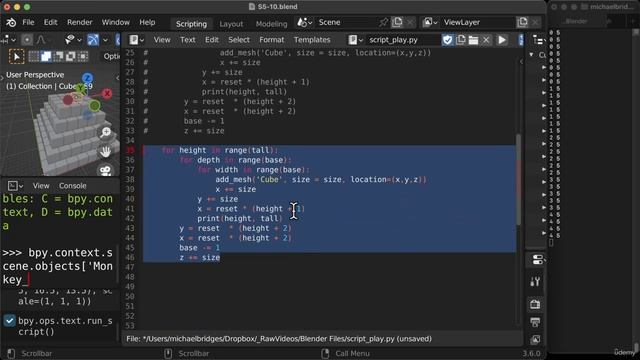Set selection mode to extend

pyautogui.click(x=46, y=56)
